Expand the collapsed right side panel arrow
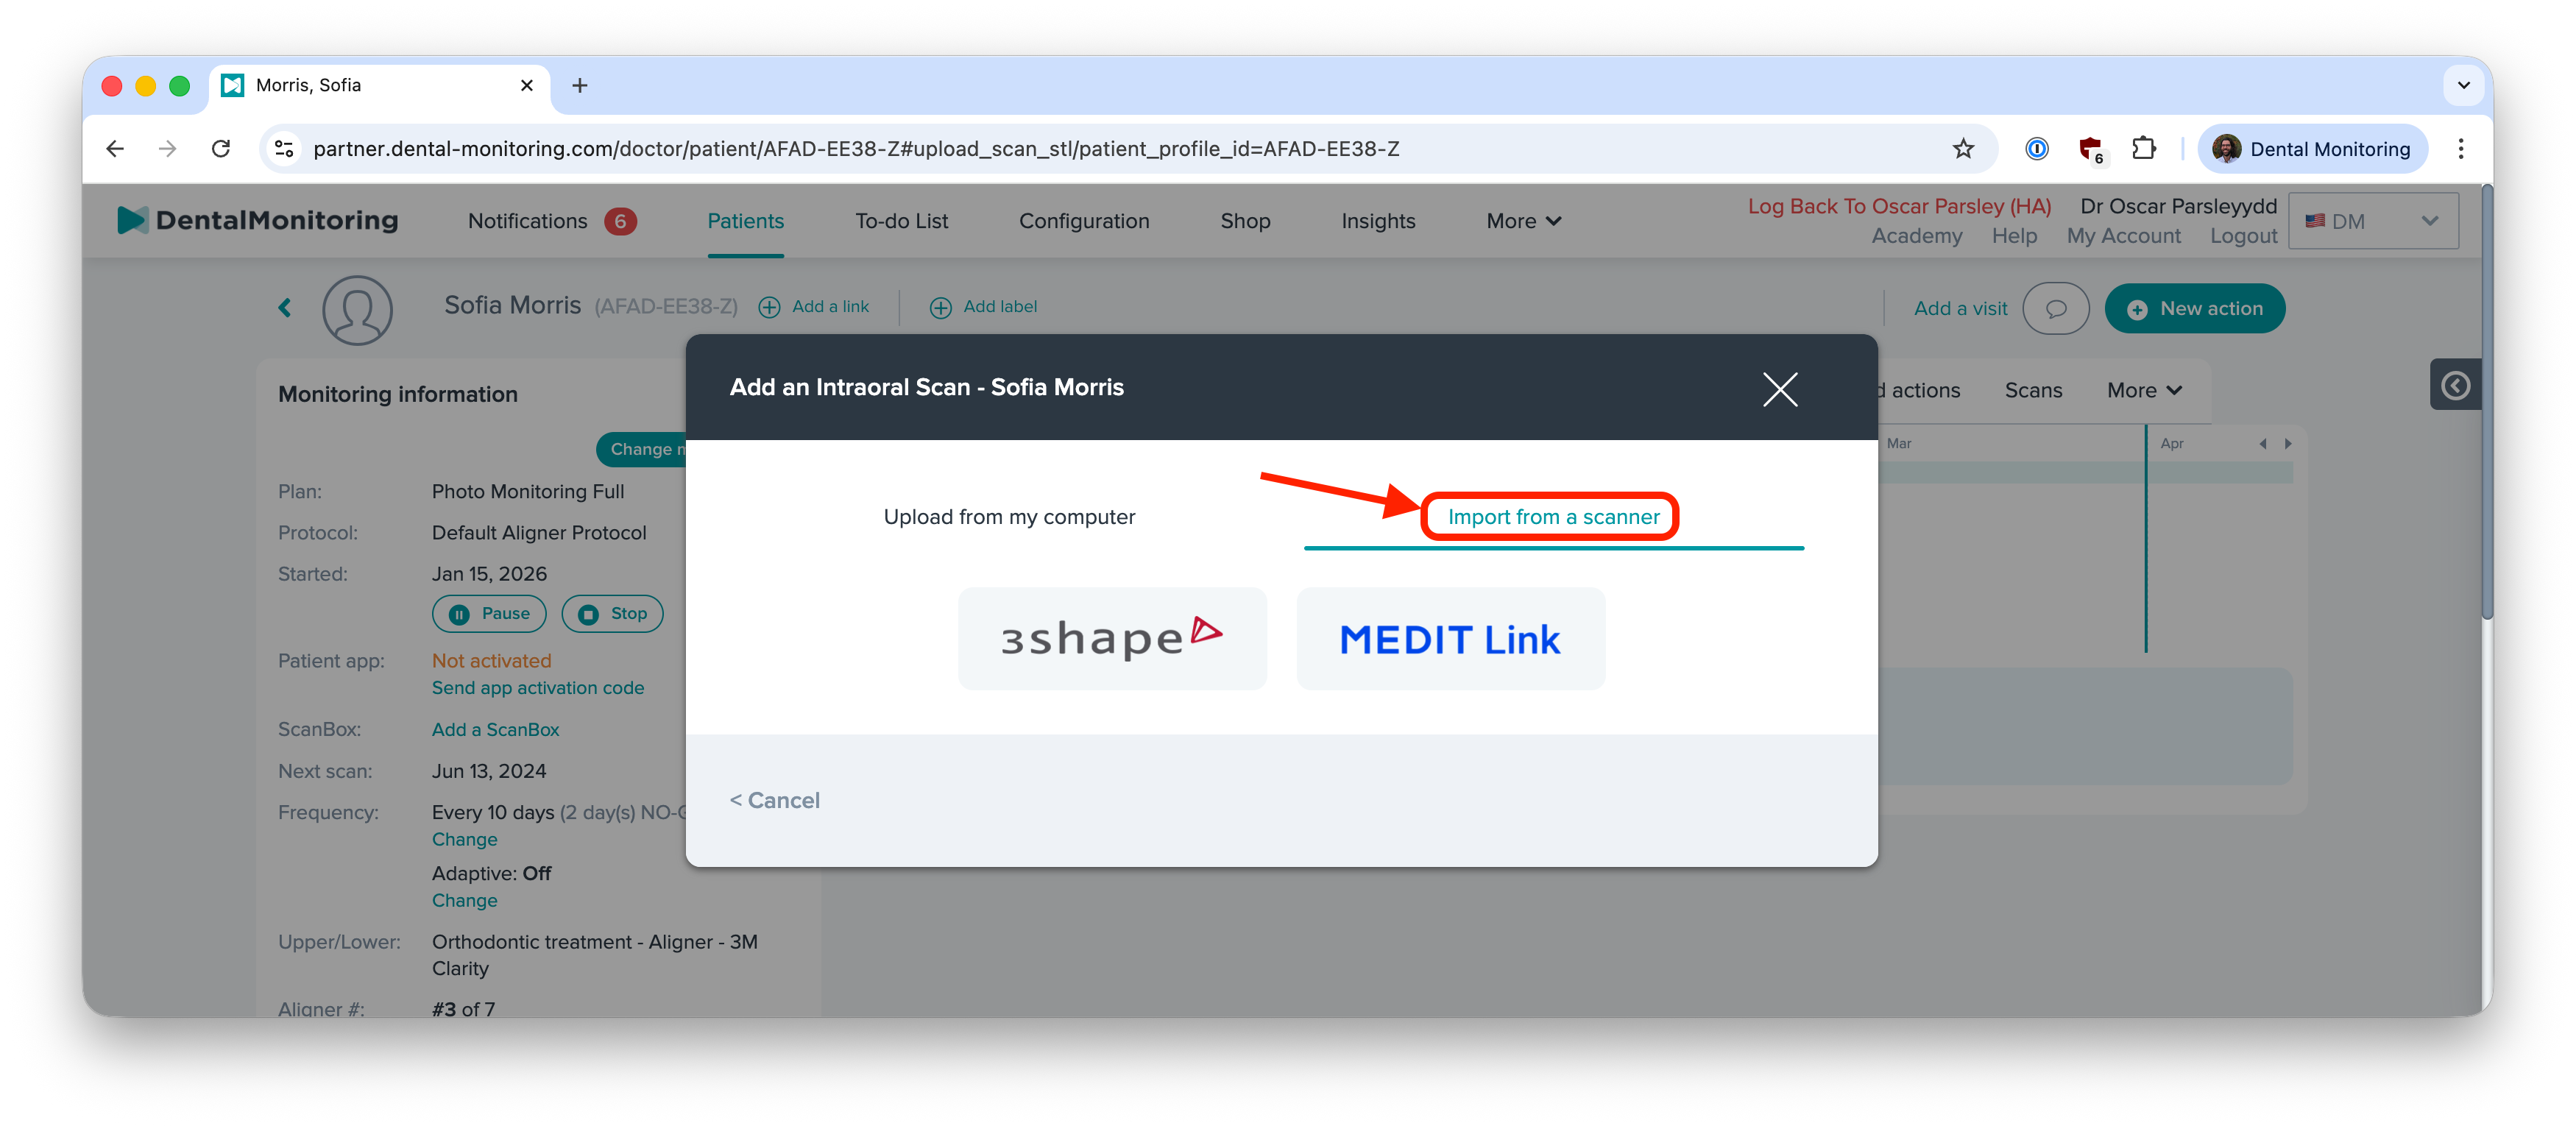The width and height of the screenshot is (2576, 1126). (2455, 385)
